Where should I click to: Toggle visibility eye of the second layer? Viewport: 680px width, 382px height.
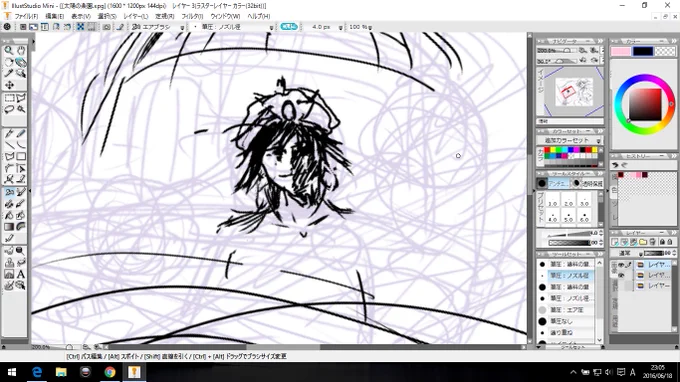tap(621, 275)
